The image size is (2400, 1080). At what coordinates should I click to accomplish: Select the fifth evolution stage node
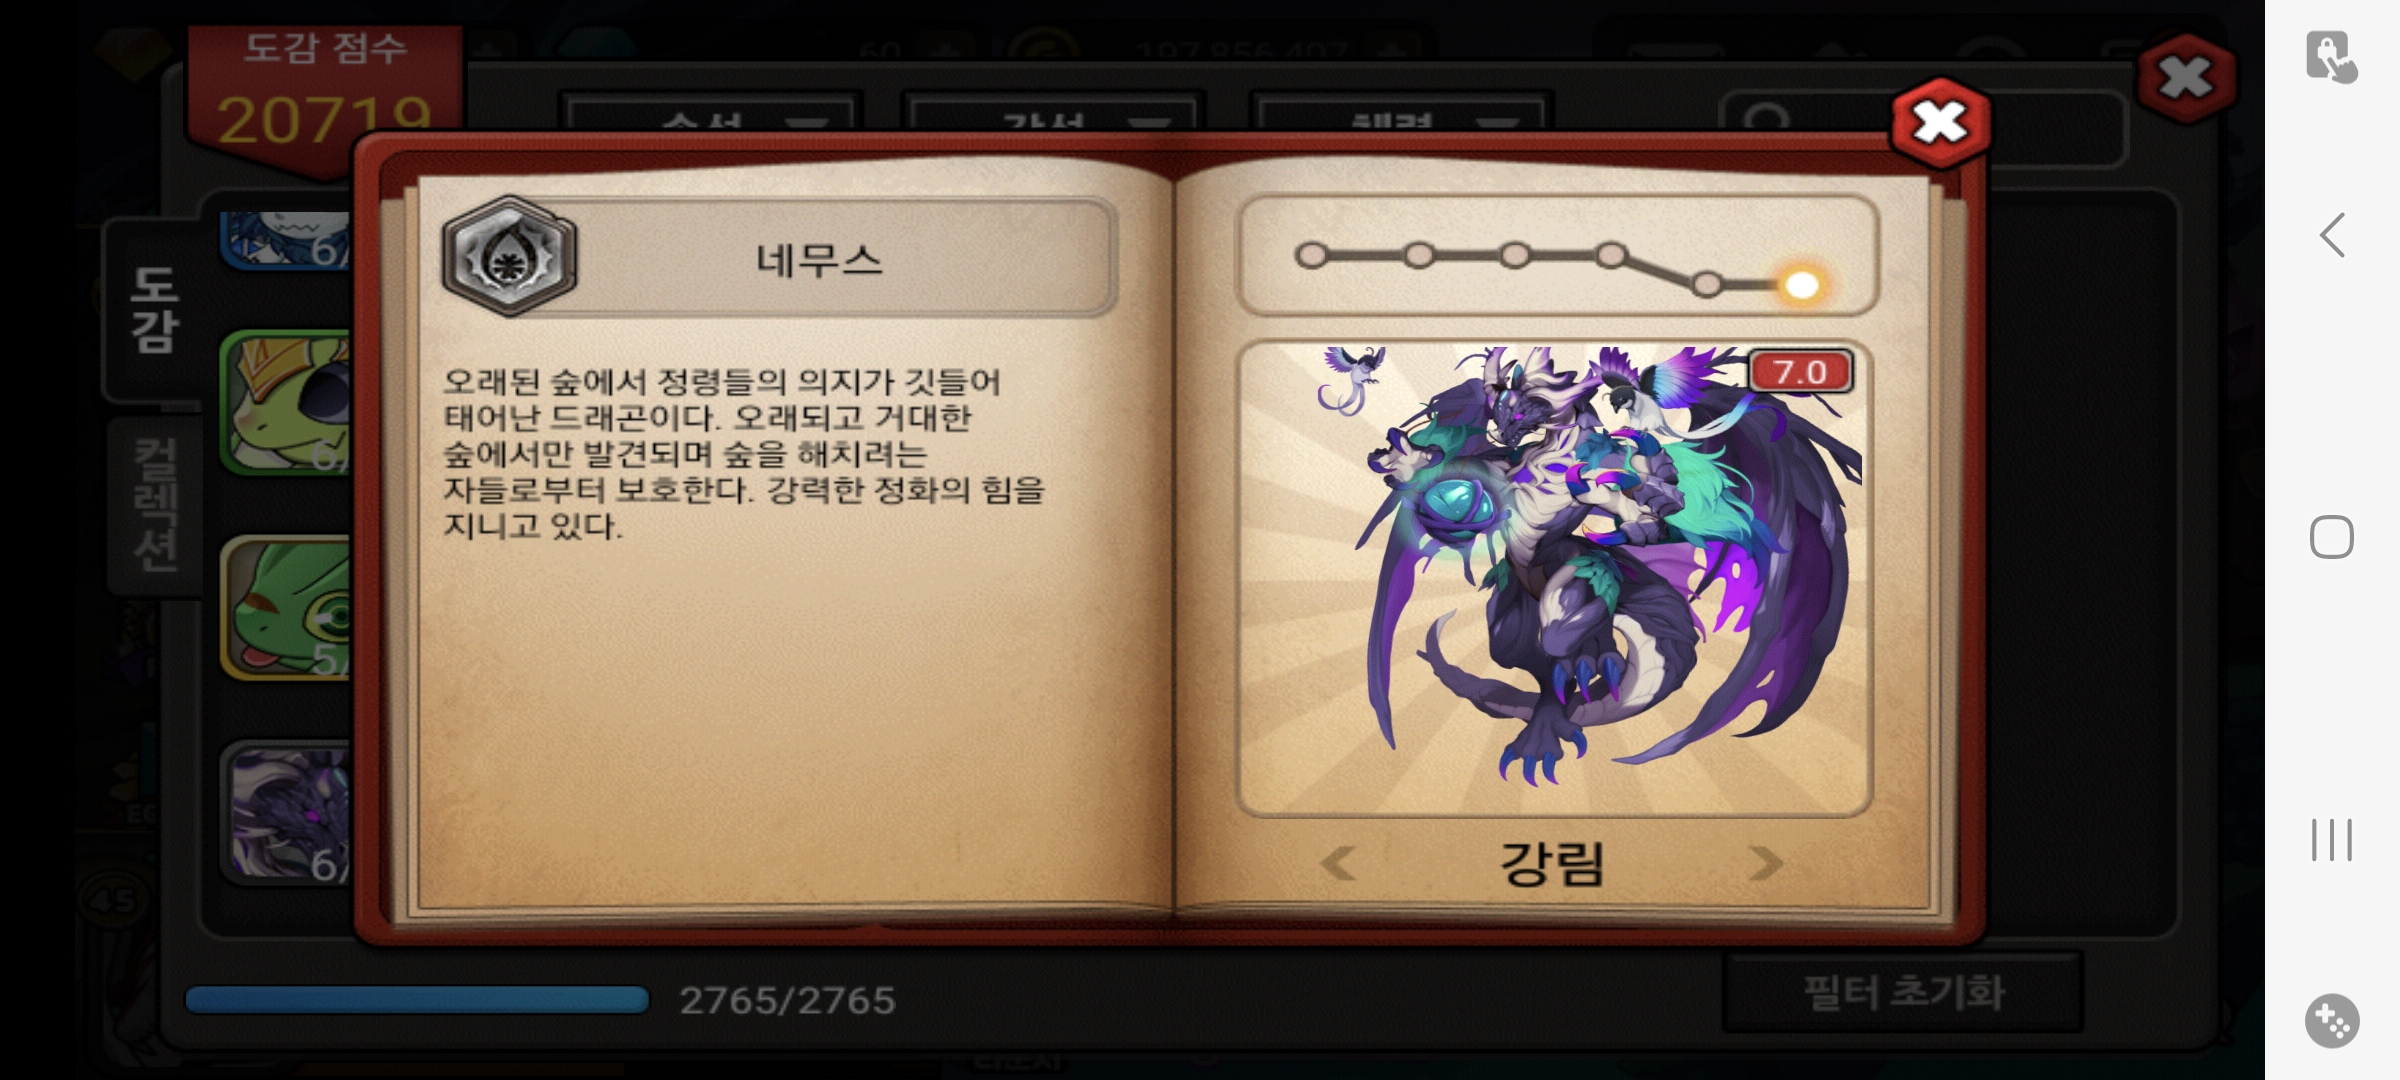coord(1707,284)
